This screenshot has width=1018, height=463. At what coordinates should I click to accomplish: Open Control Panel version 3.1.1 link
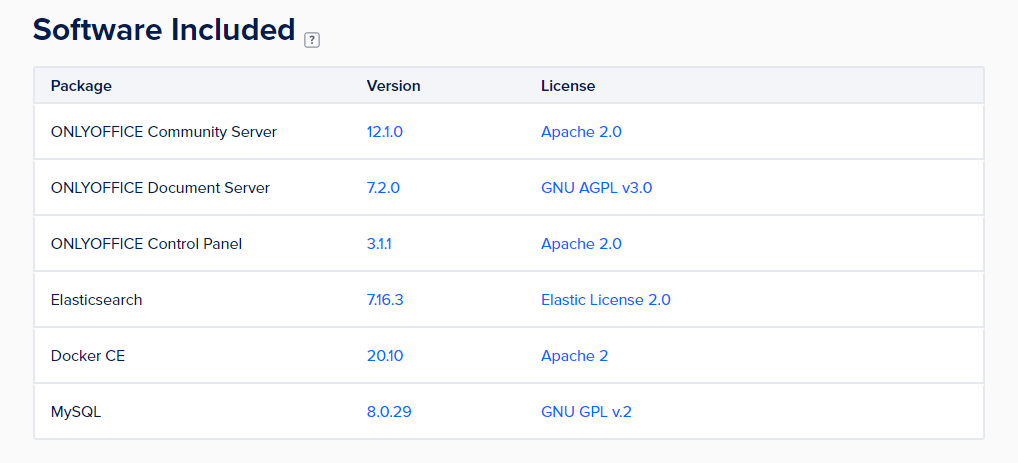[x=379, y=244]
